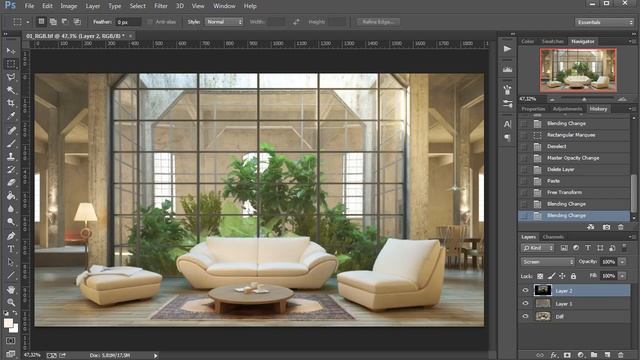The width and height of the screenshot is (640, 360).
Task: Select the Dodge tool
Action: [11, 222]
